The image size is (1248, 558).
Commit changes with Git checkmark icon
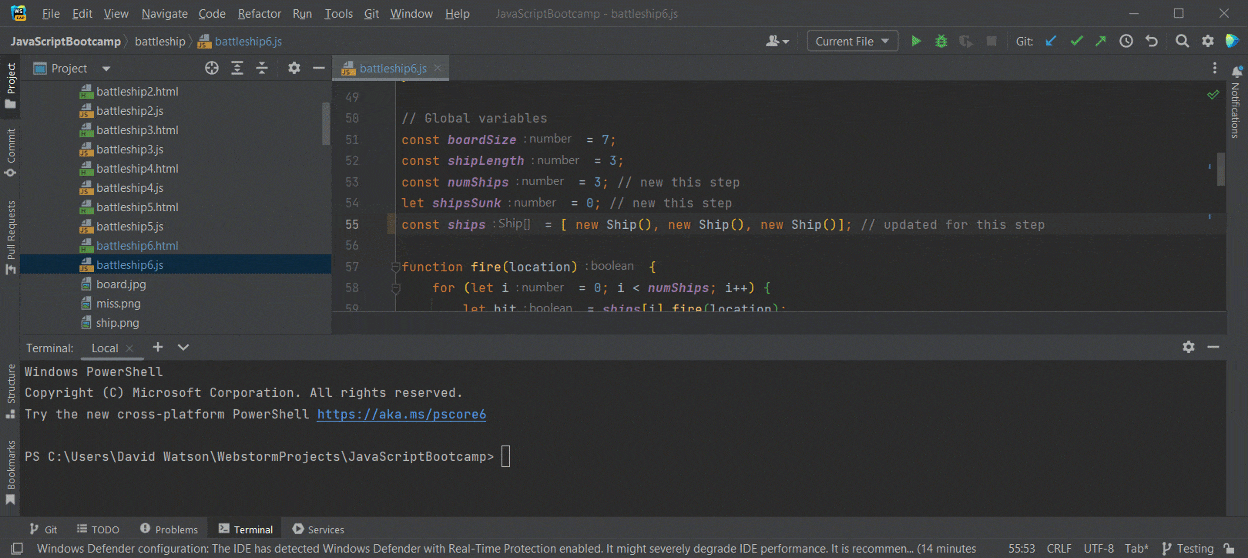pyautogui.click(x=1076, y=41)
